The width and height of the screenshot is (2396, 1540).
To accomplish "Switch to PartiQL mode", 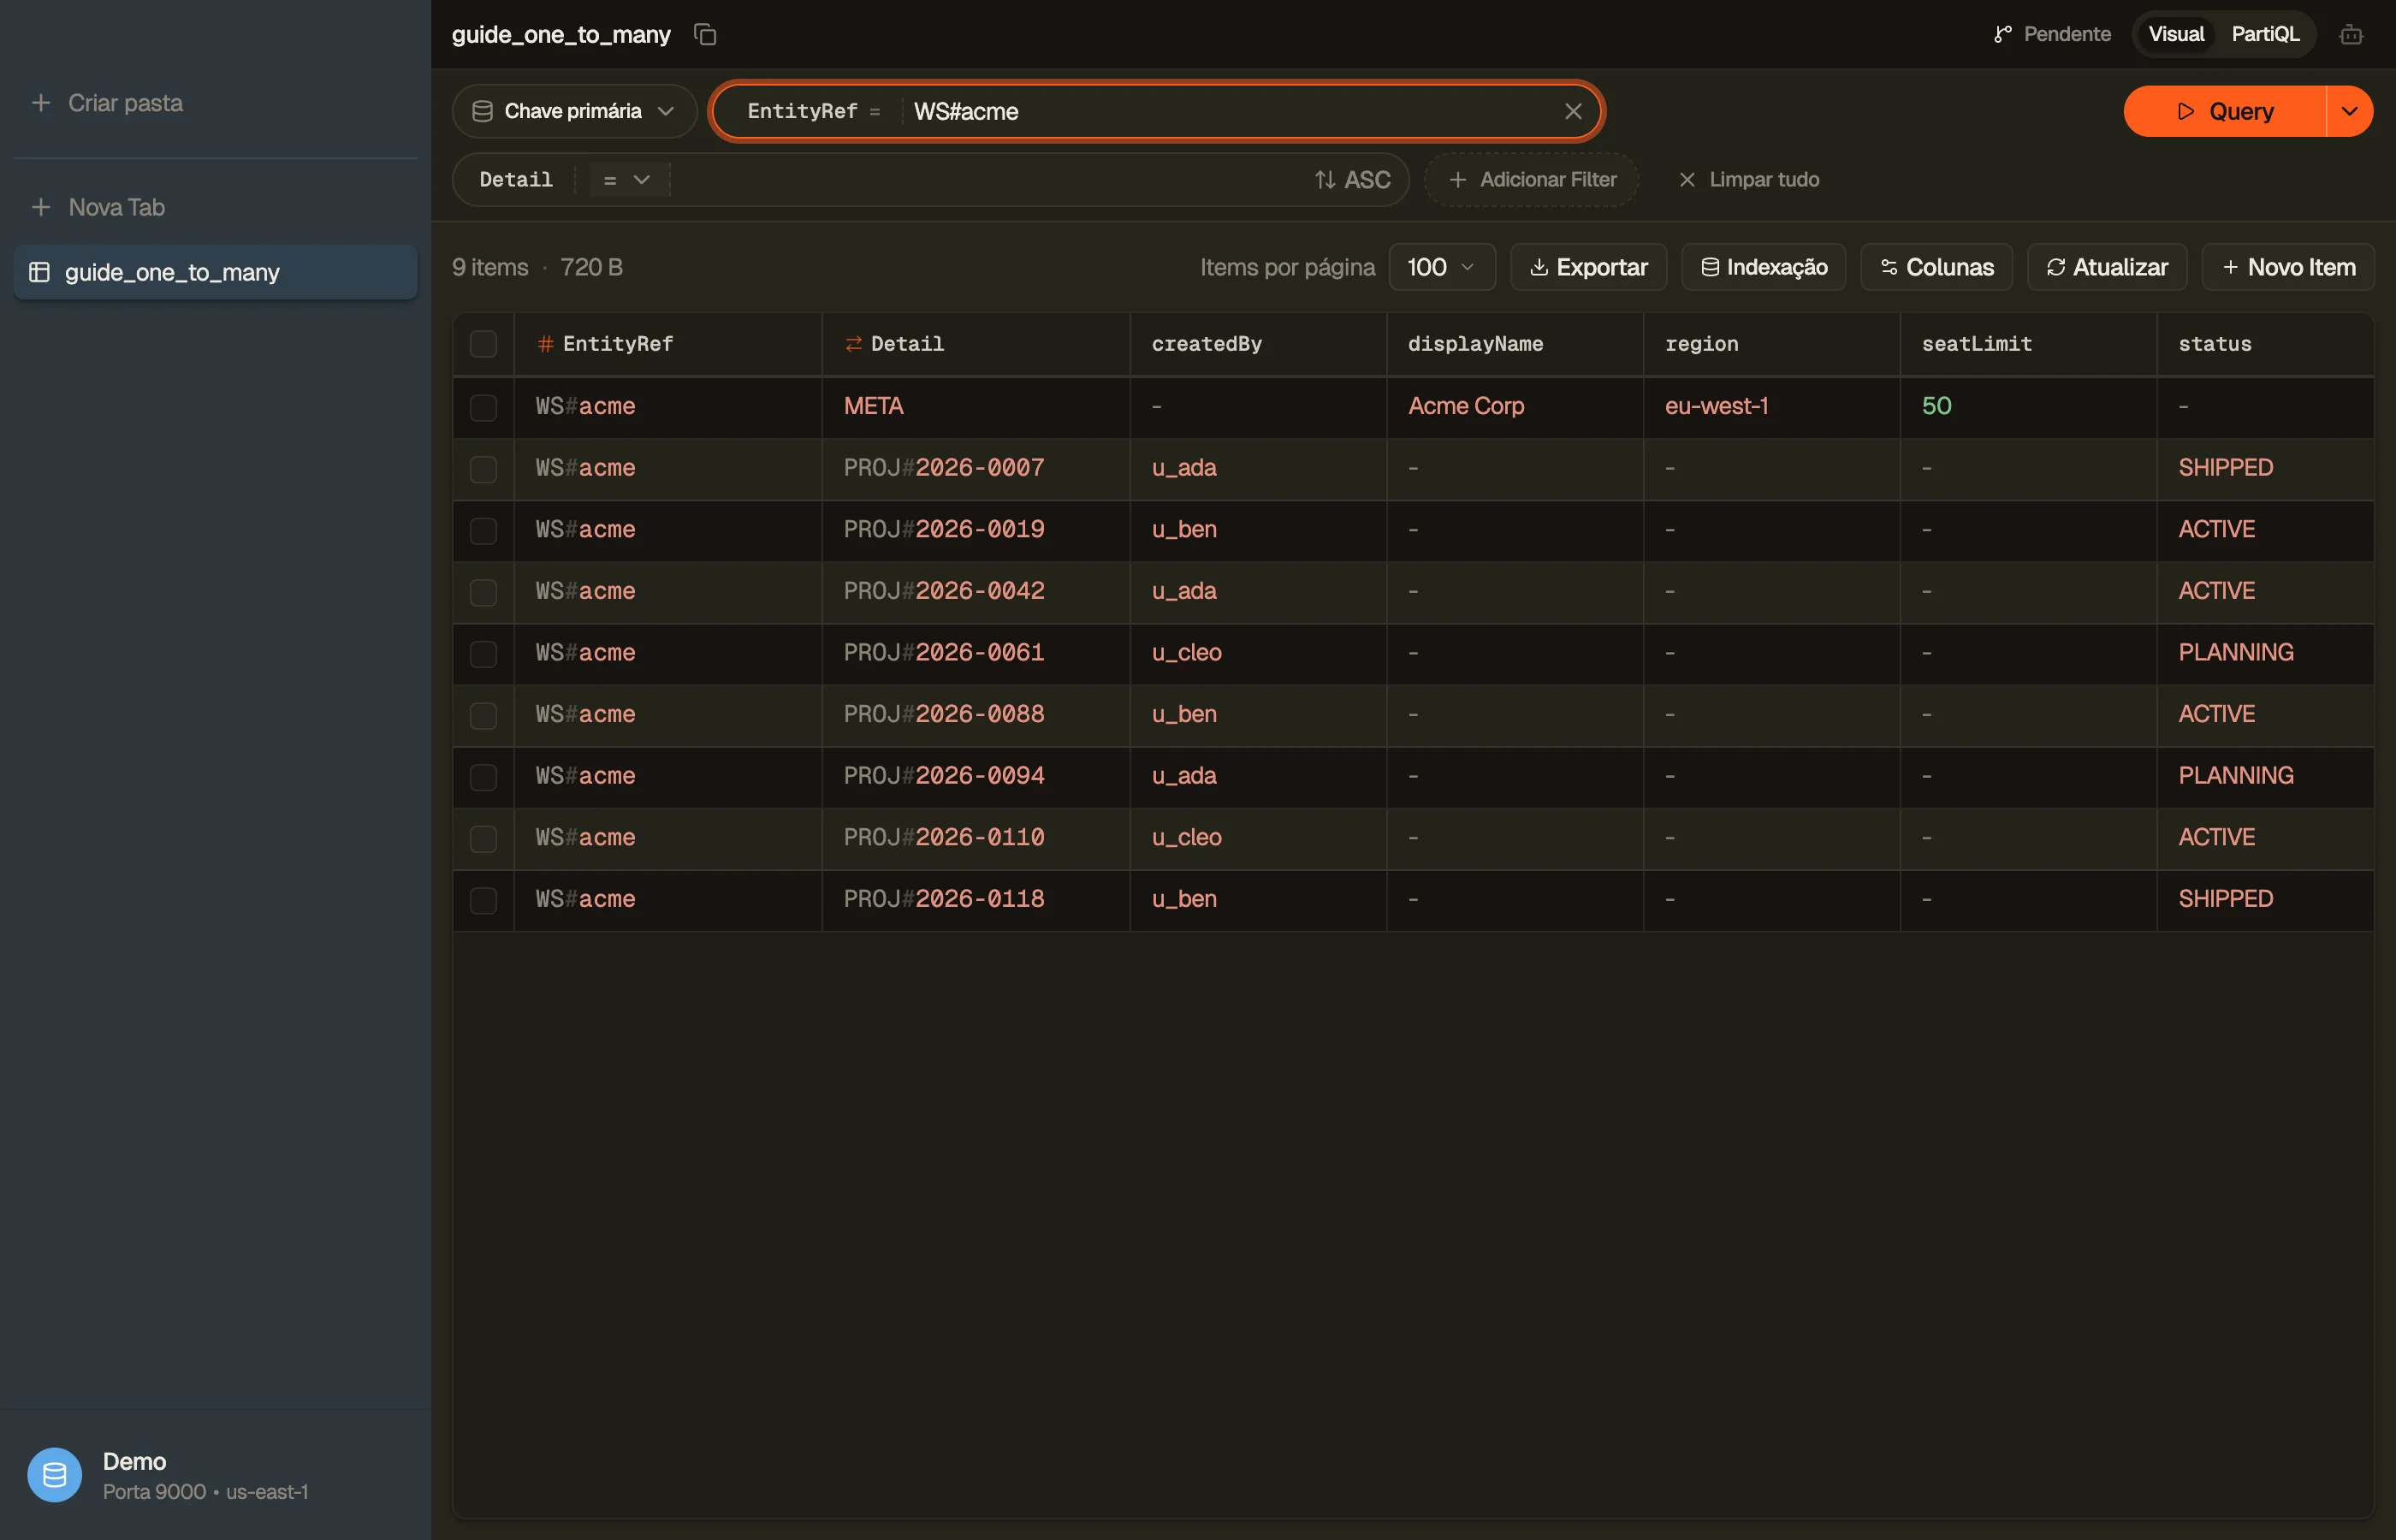I will 2264,34.
